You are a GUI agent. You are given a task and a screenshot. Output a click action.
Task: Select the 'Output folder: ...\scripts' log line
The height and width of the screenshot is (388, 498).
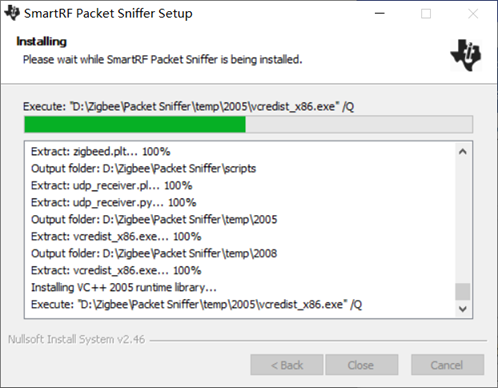143,168
